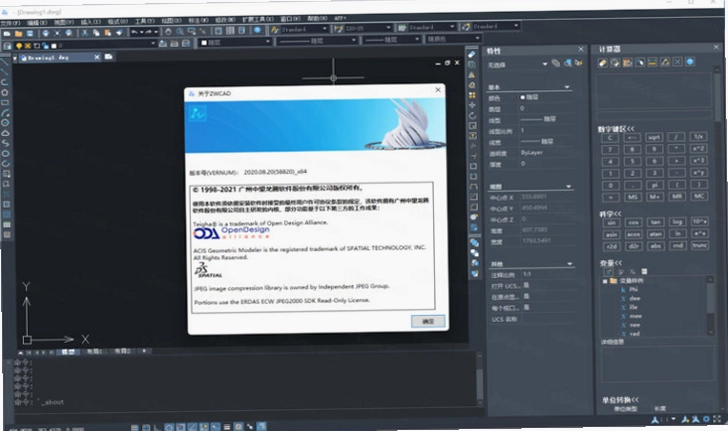
Task: Click the quick select icon in 特性 panel
Action: pyautogui.click(x=578, y=63)
